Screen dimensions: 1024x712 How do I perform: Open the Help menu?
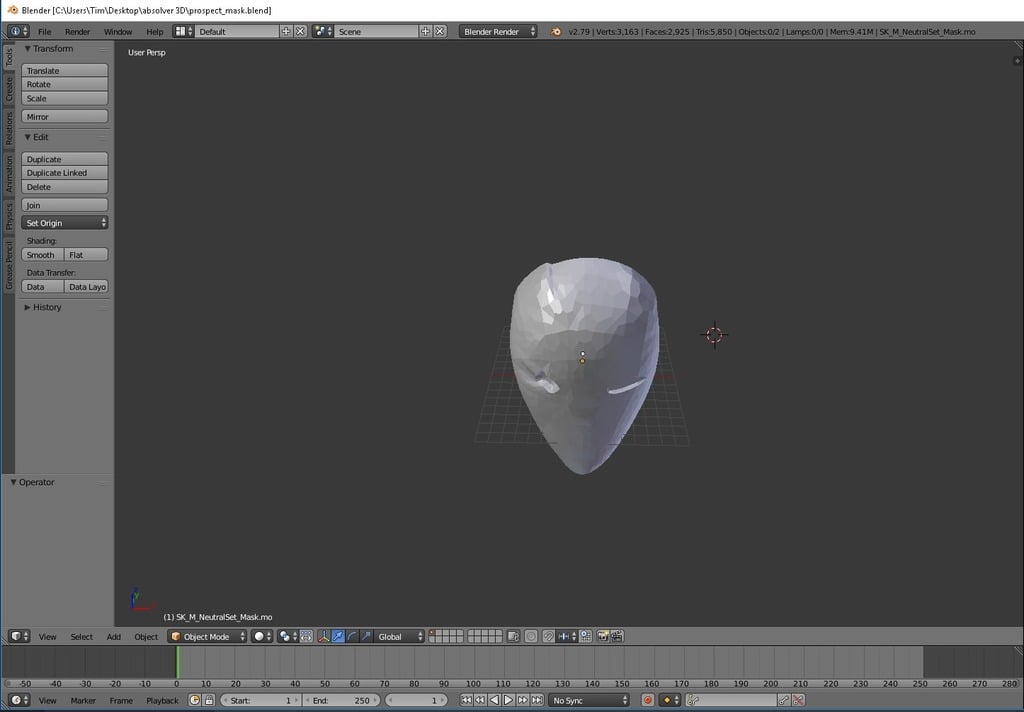click(x=155, y=31)
